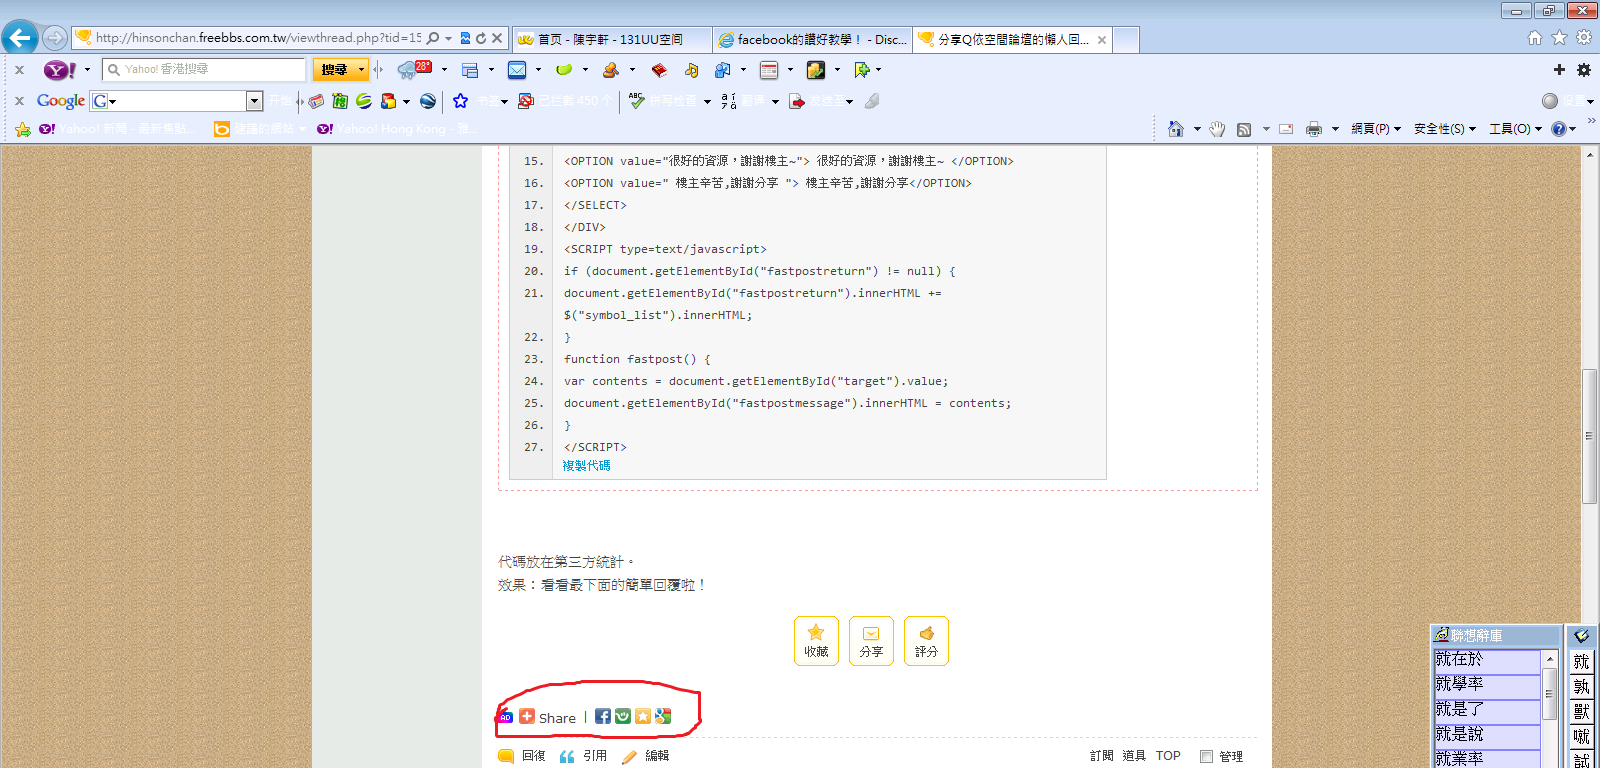Click the Facebook share icon

[602, 716]
